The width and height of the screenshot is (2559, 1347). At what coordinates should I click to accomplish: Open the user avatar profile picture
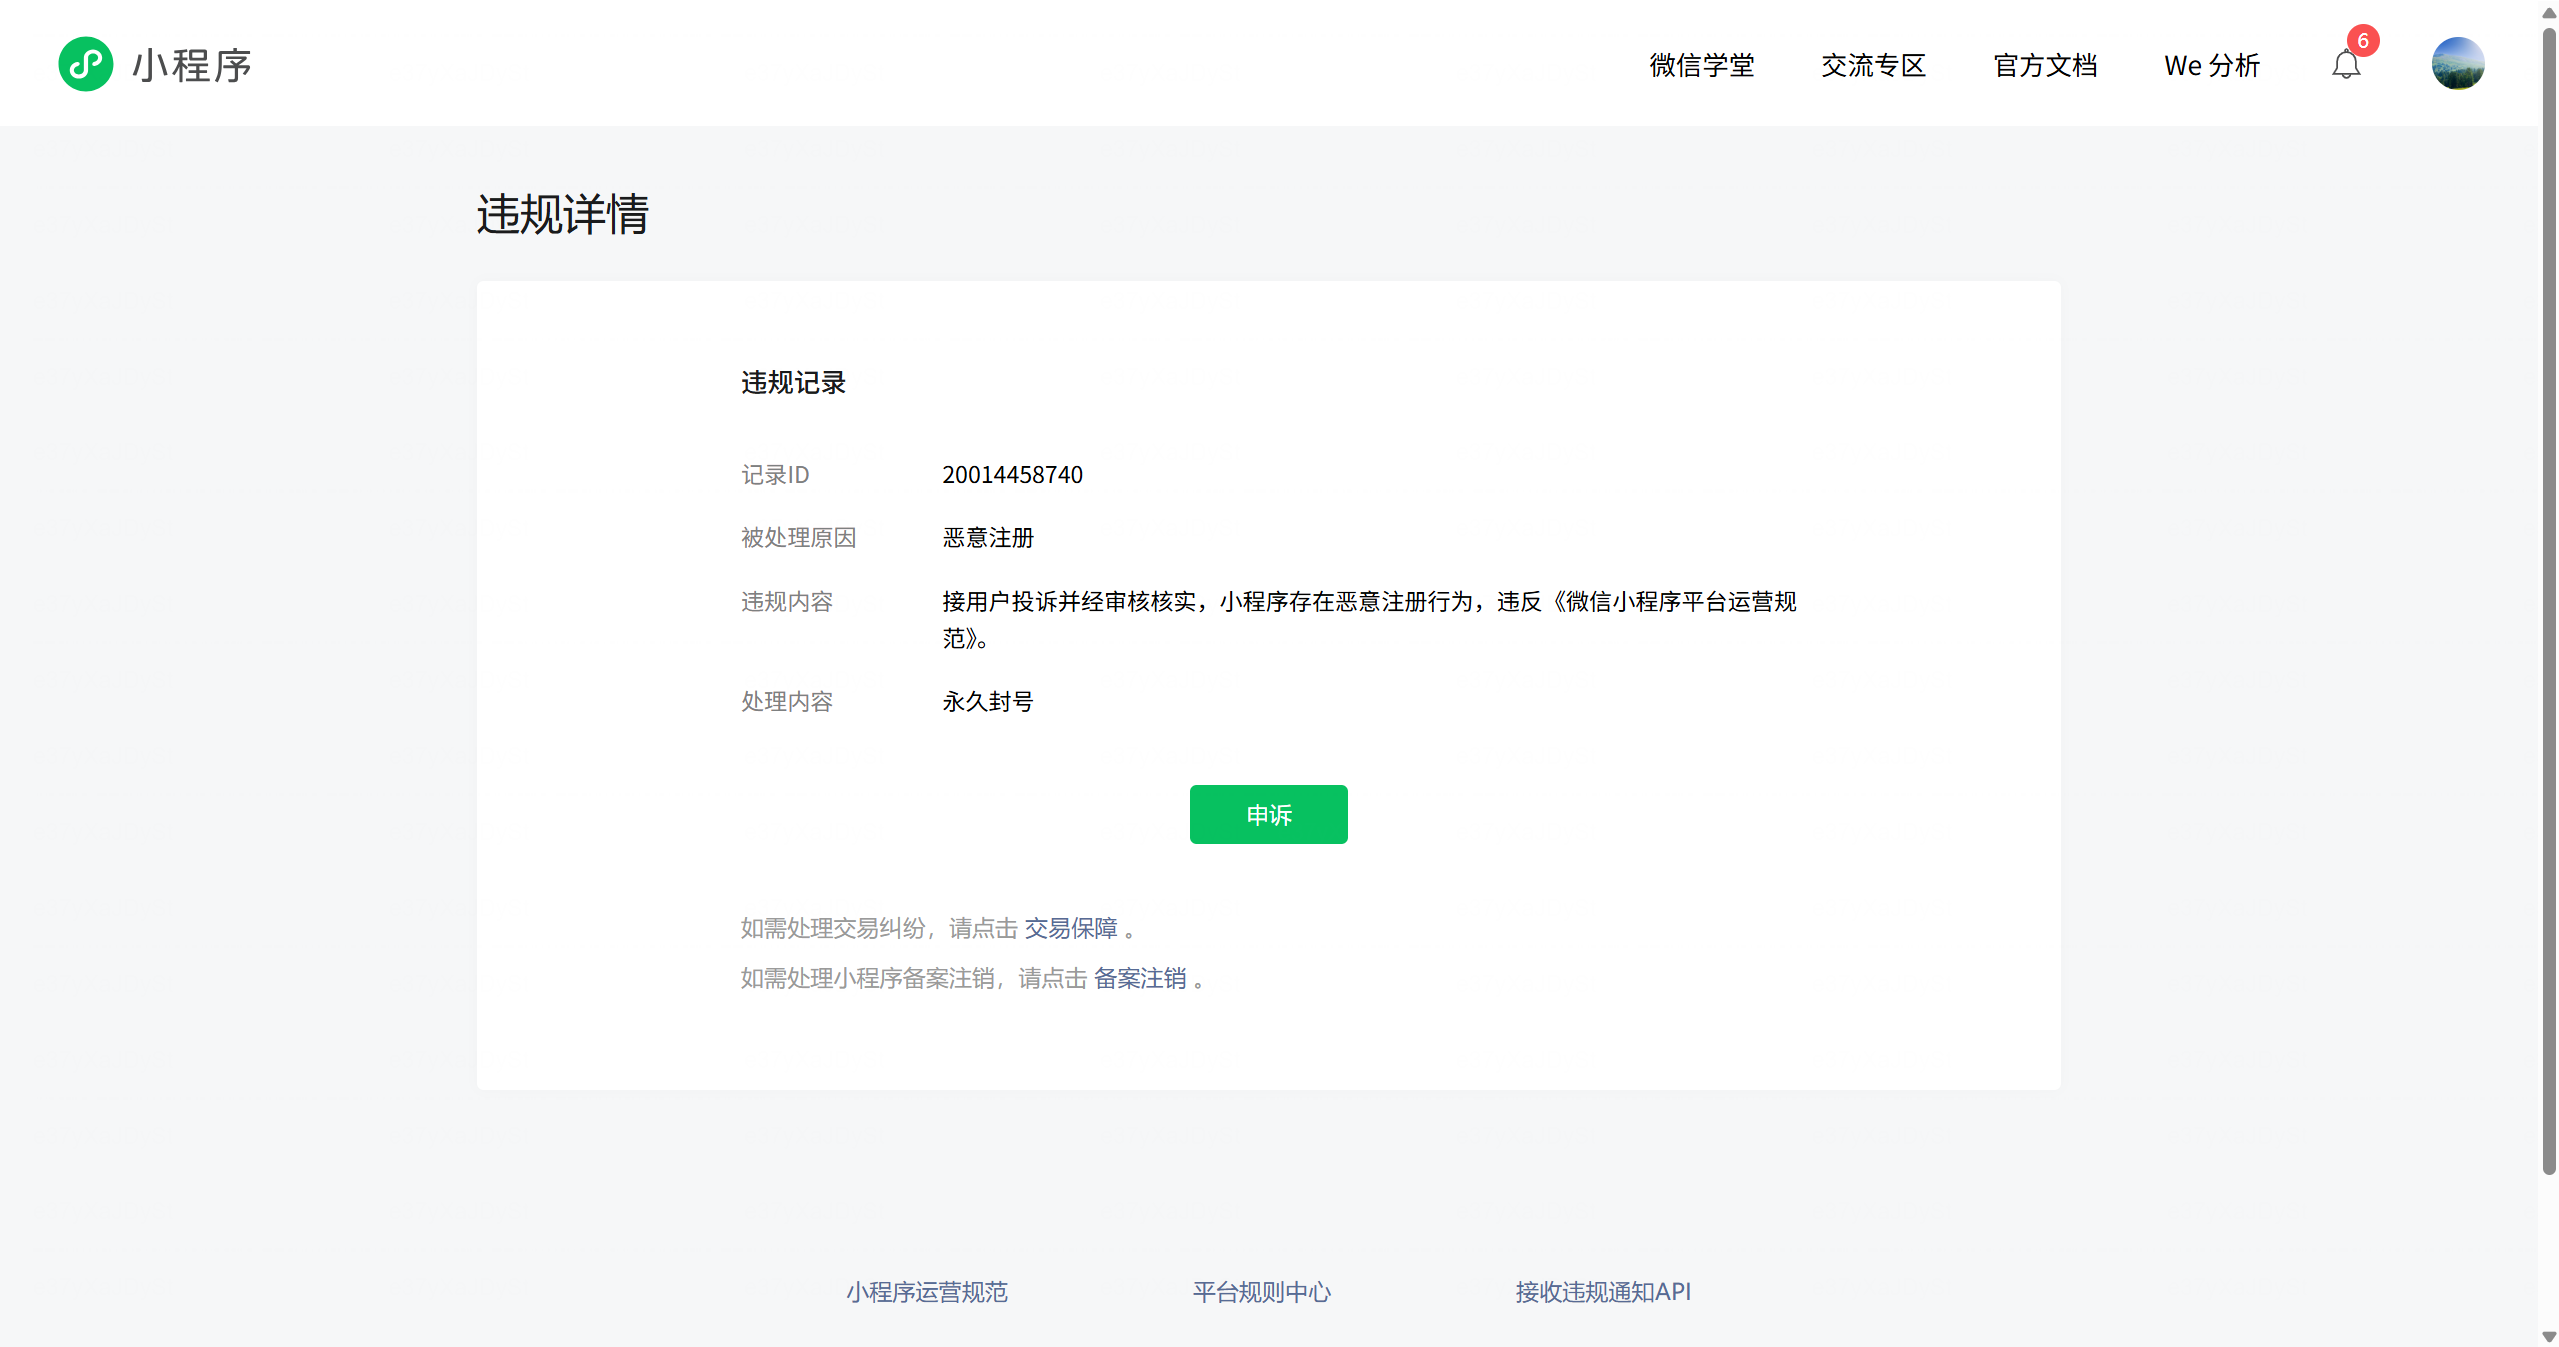(x=2457, y=64)
